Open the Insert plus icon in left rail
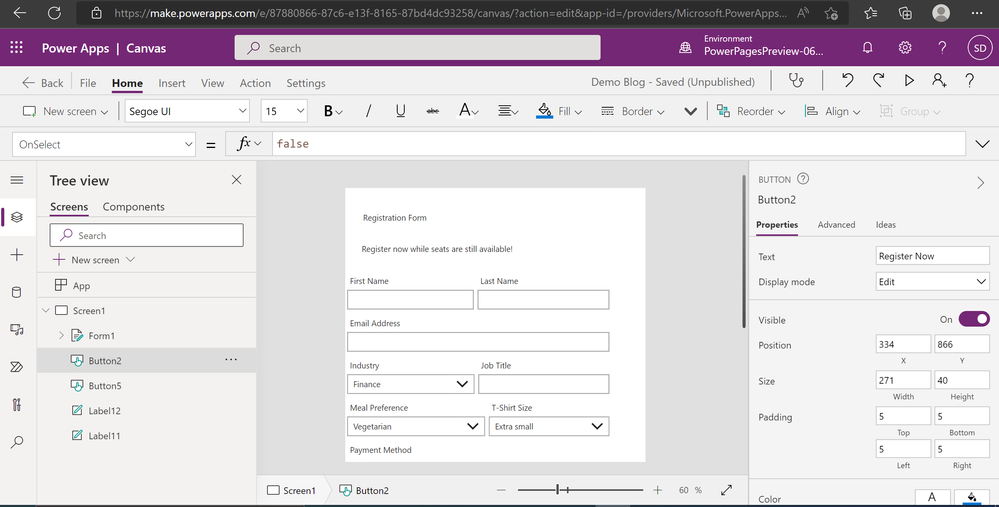The image size is (999, 507). point(17,255)
